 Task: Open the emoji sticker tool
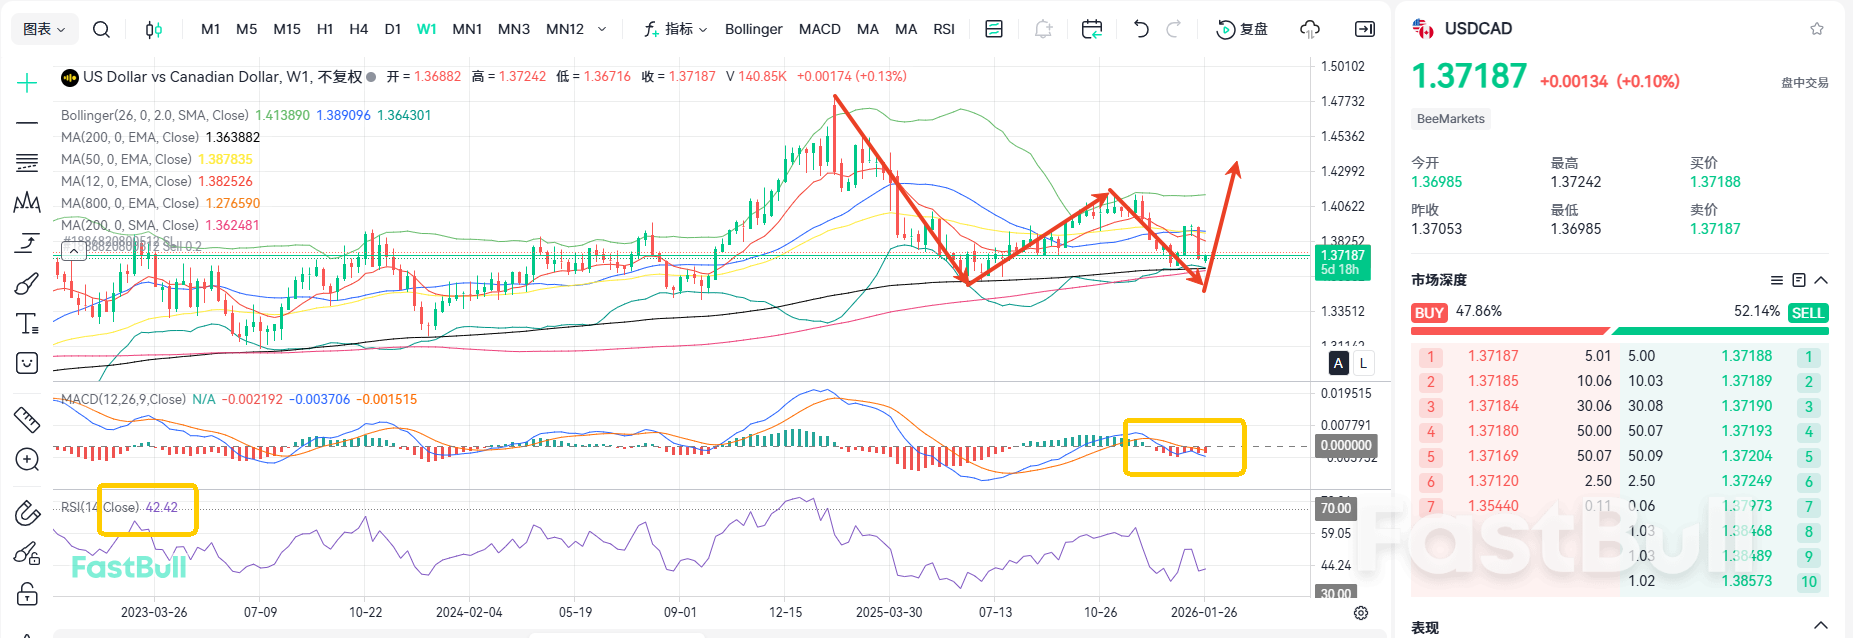[27, 363]
